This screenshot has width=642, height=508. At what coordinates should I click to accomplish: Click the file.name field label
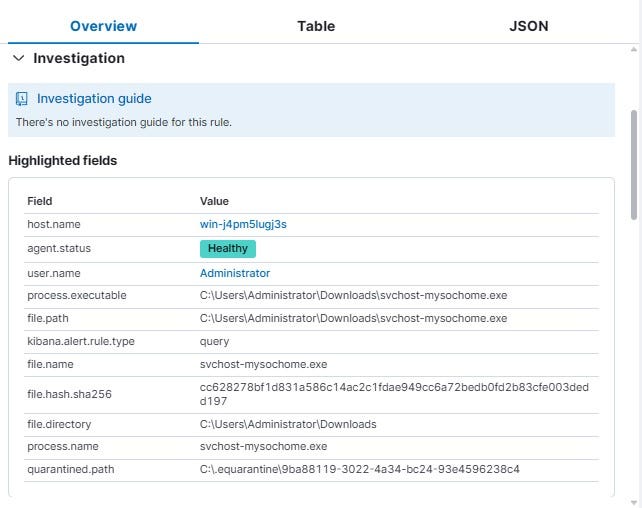pyautogui.click(x=50, y=364)
